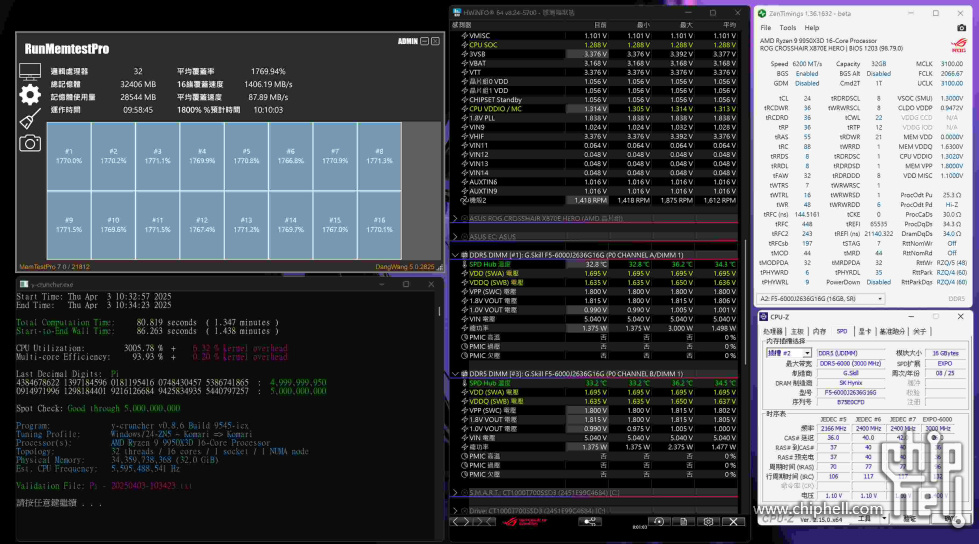Switch to CPU-Z 关于 tab
979x544 pixels.
(920, 332)
